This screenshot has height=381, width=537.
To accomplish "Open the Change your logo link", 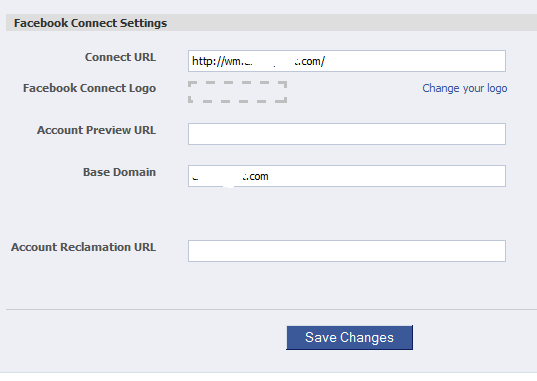I will 464,88.
